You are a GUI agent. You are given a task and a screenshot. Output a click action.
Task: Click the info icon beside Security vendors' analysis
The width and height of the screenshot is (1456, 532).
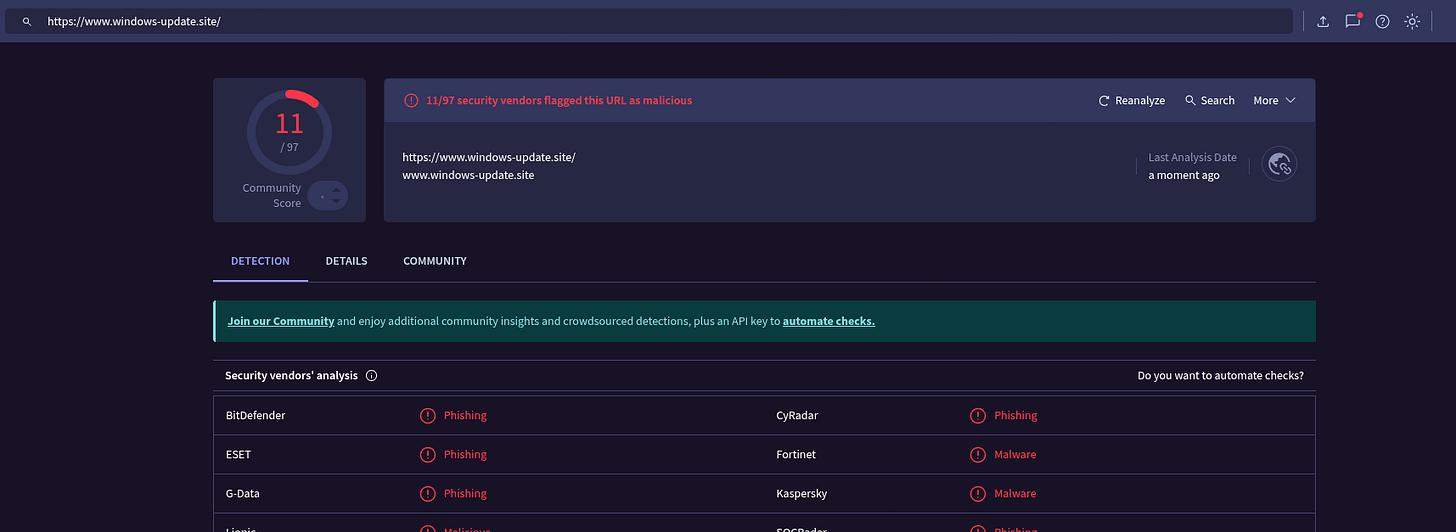371,376
